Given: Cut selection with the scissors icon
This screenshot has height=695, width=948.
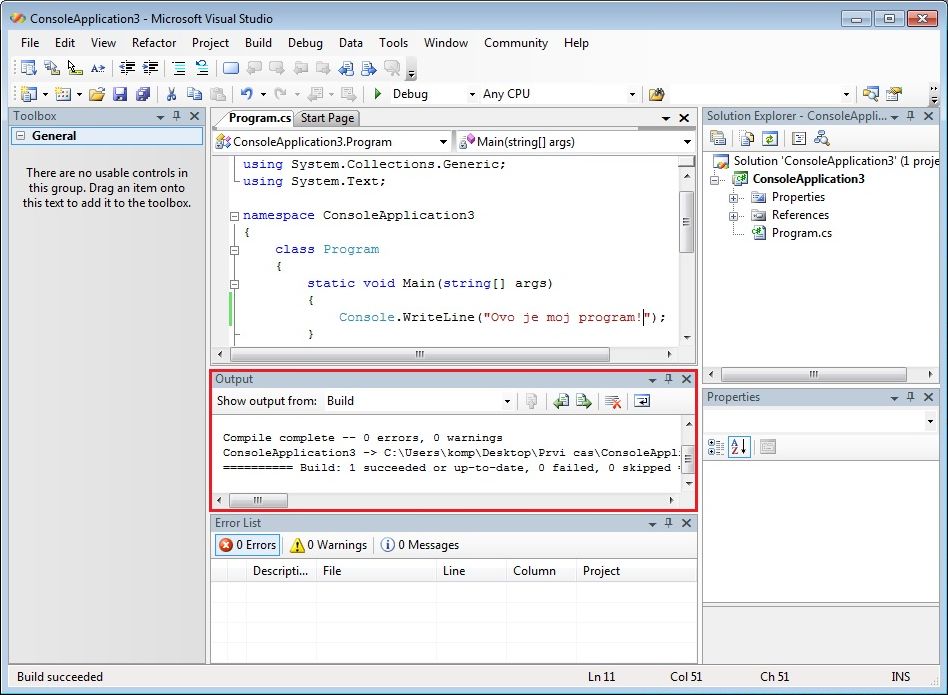Looking at the screenshot, I should [171, 94].
